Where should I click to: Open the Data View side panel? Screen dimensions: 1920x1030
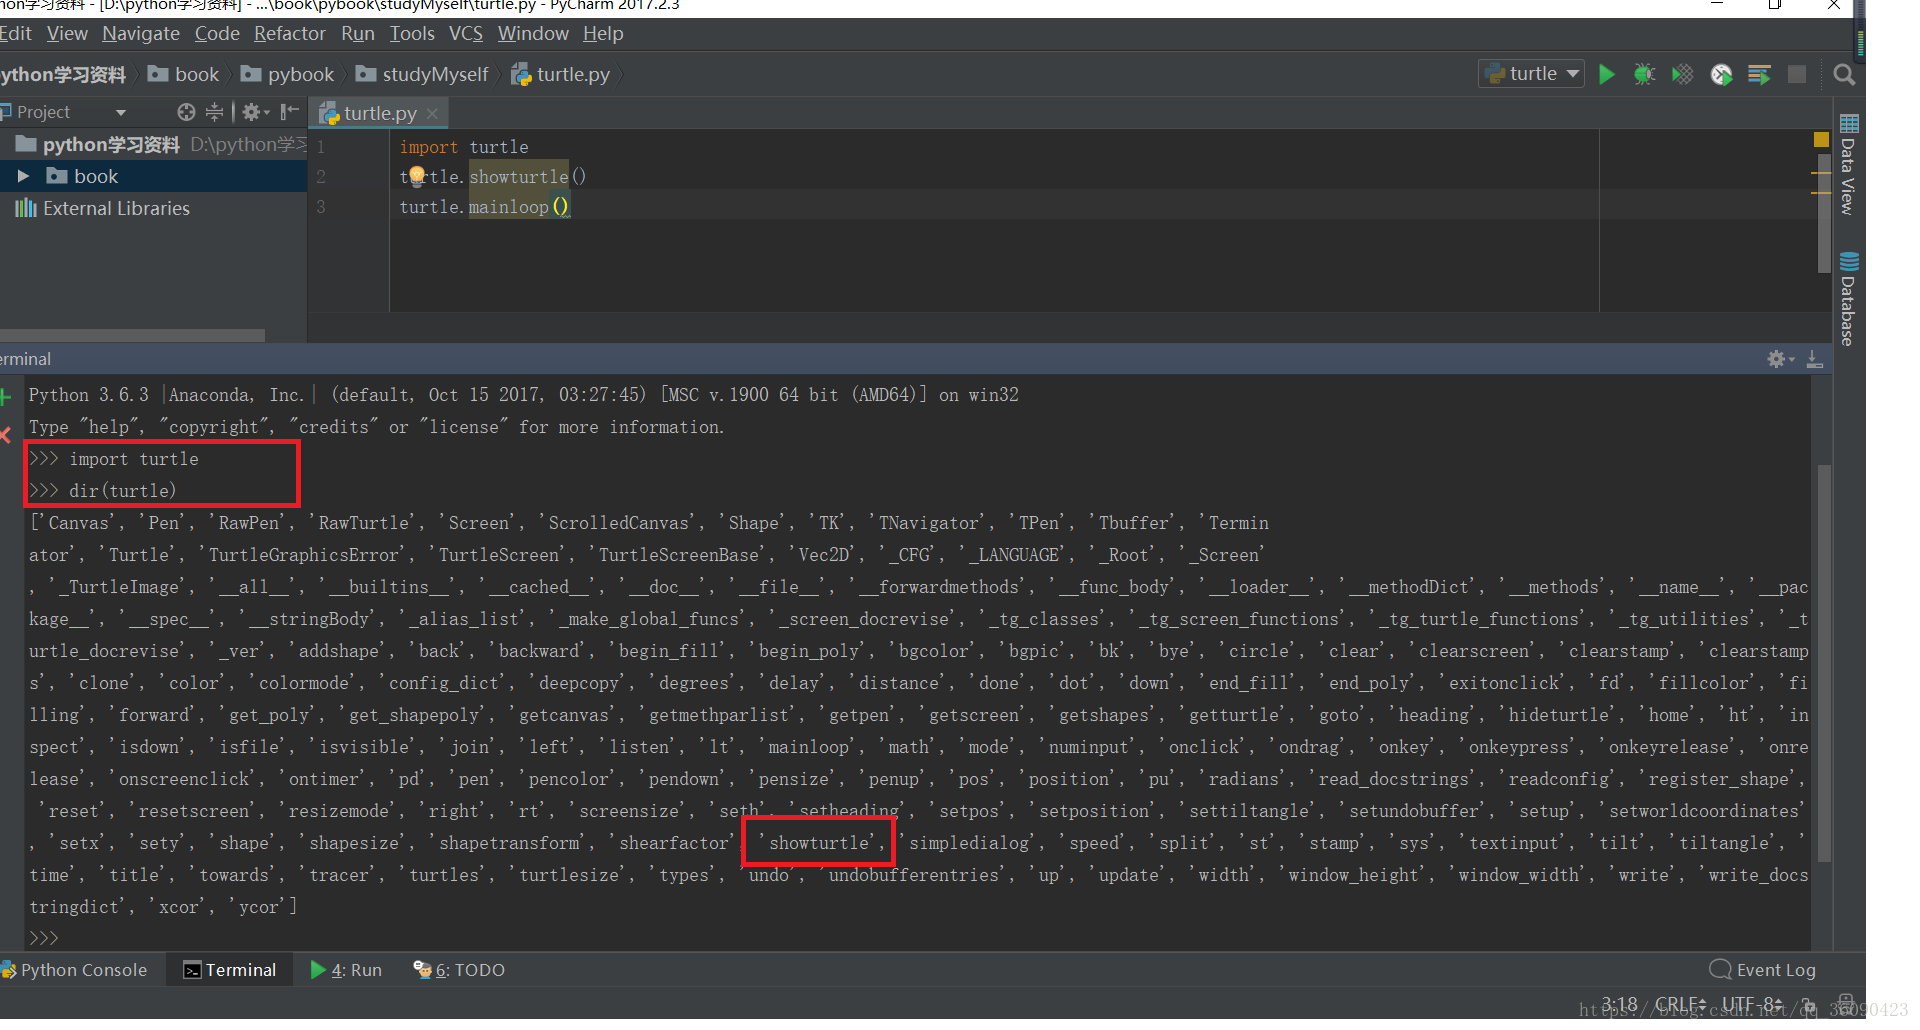click(1848, 165)
